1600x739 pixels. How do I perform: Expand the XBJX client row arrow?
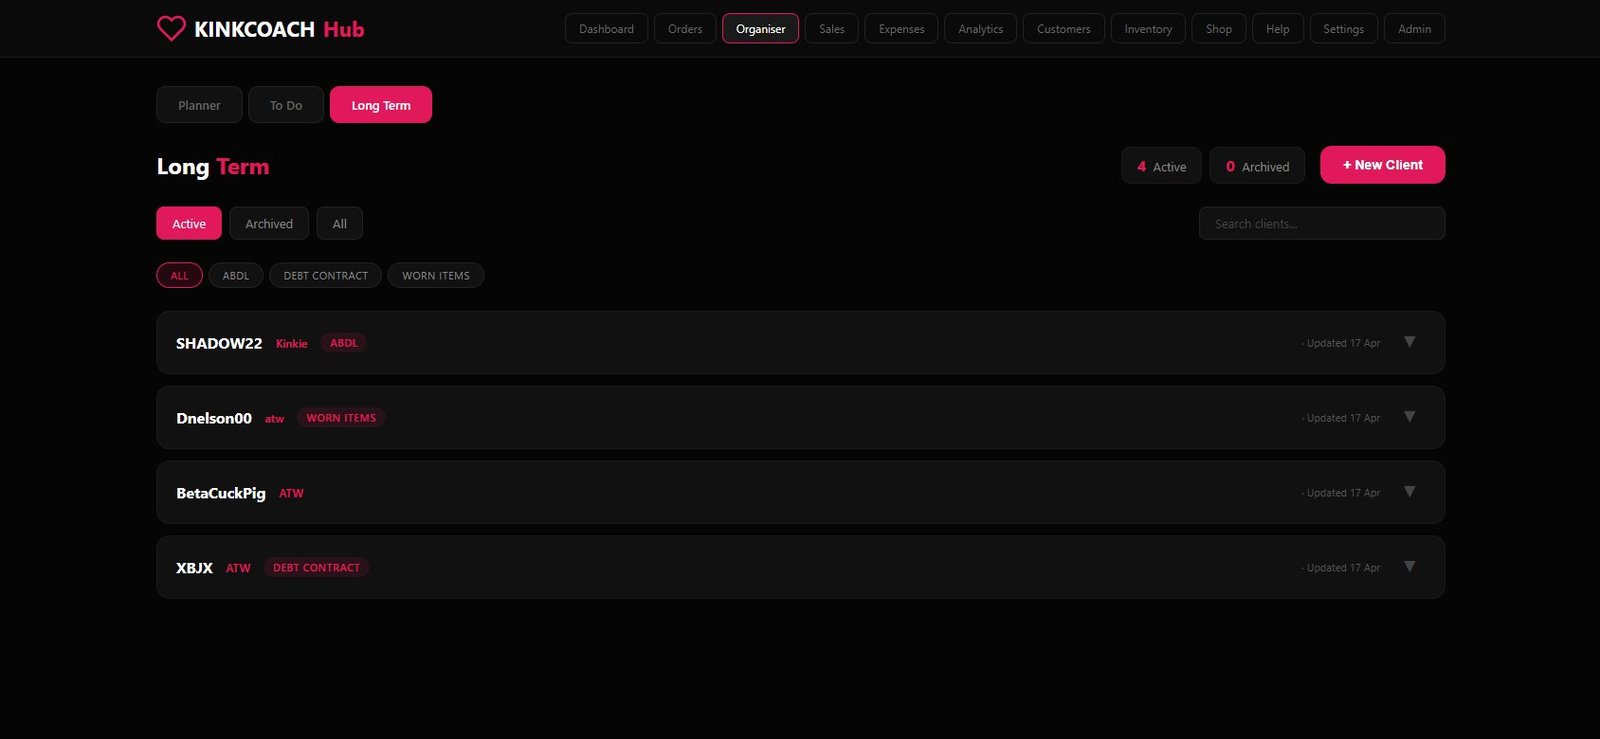1410,567
